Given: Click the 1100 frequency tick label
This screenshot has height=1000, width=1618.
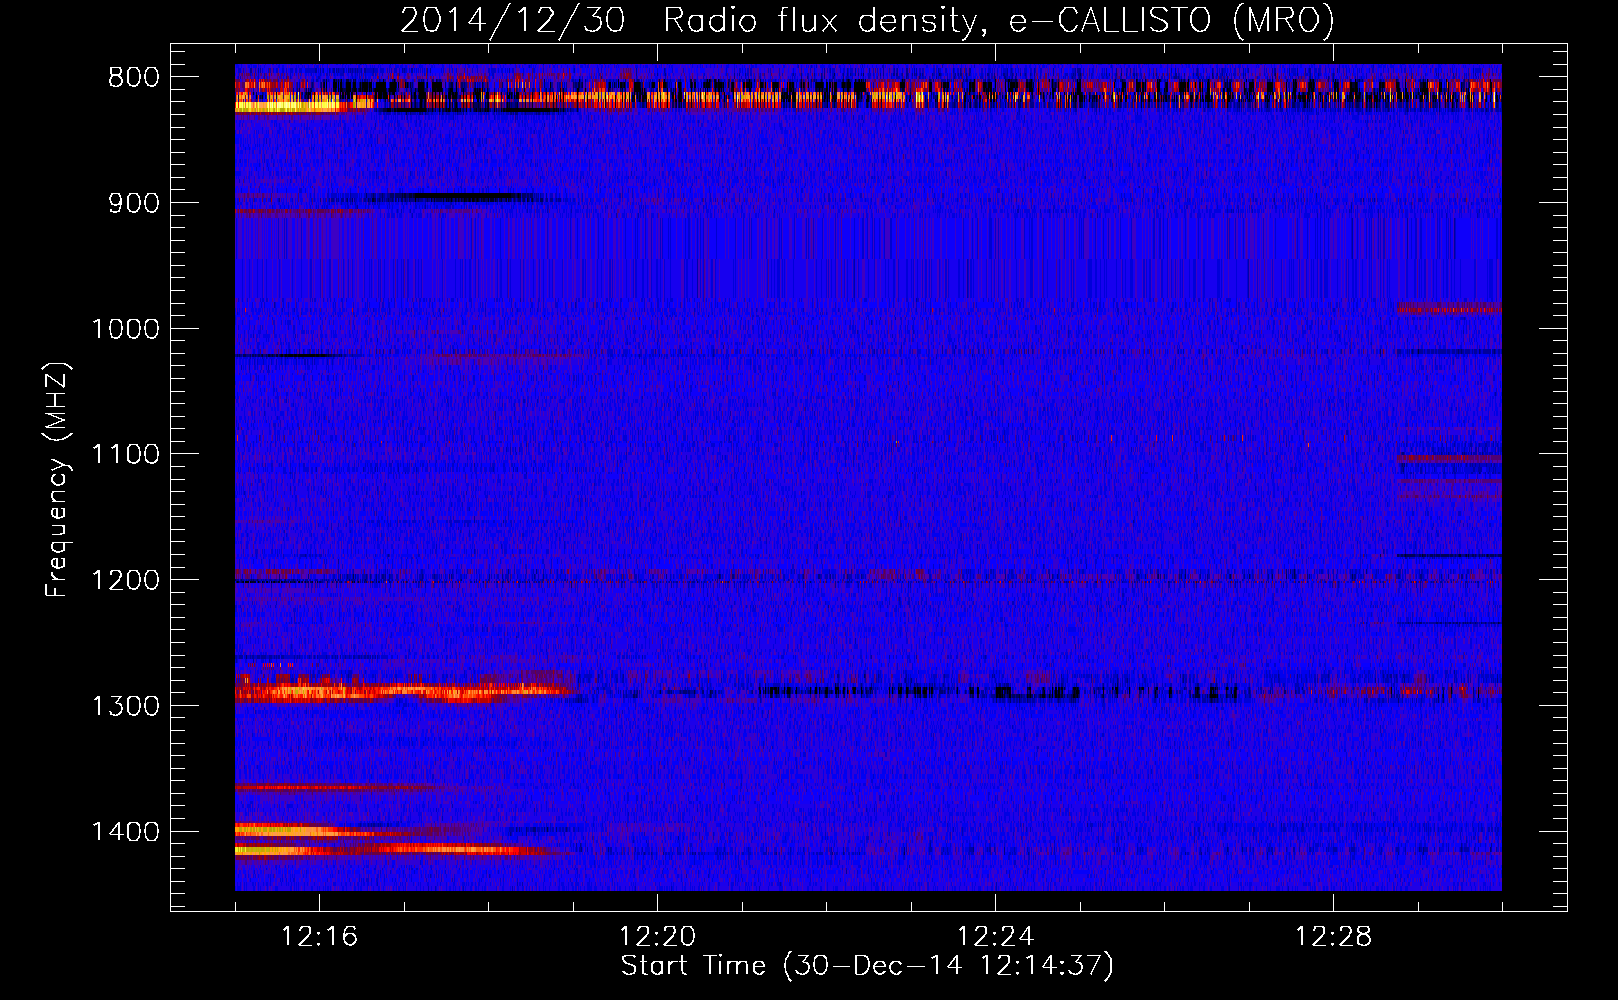Looking at the screenshot, I should tap(125, 454).
